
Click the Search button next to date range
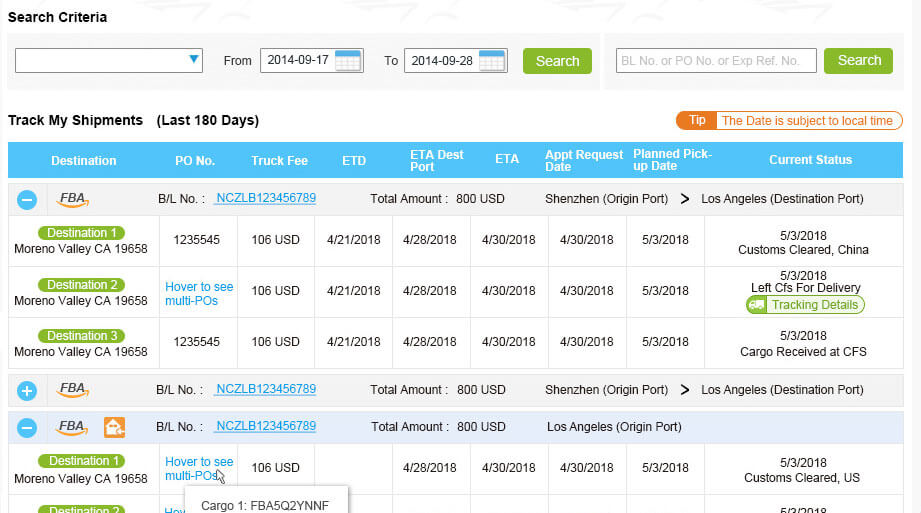(x=557, y=61)
